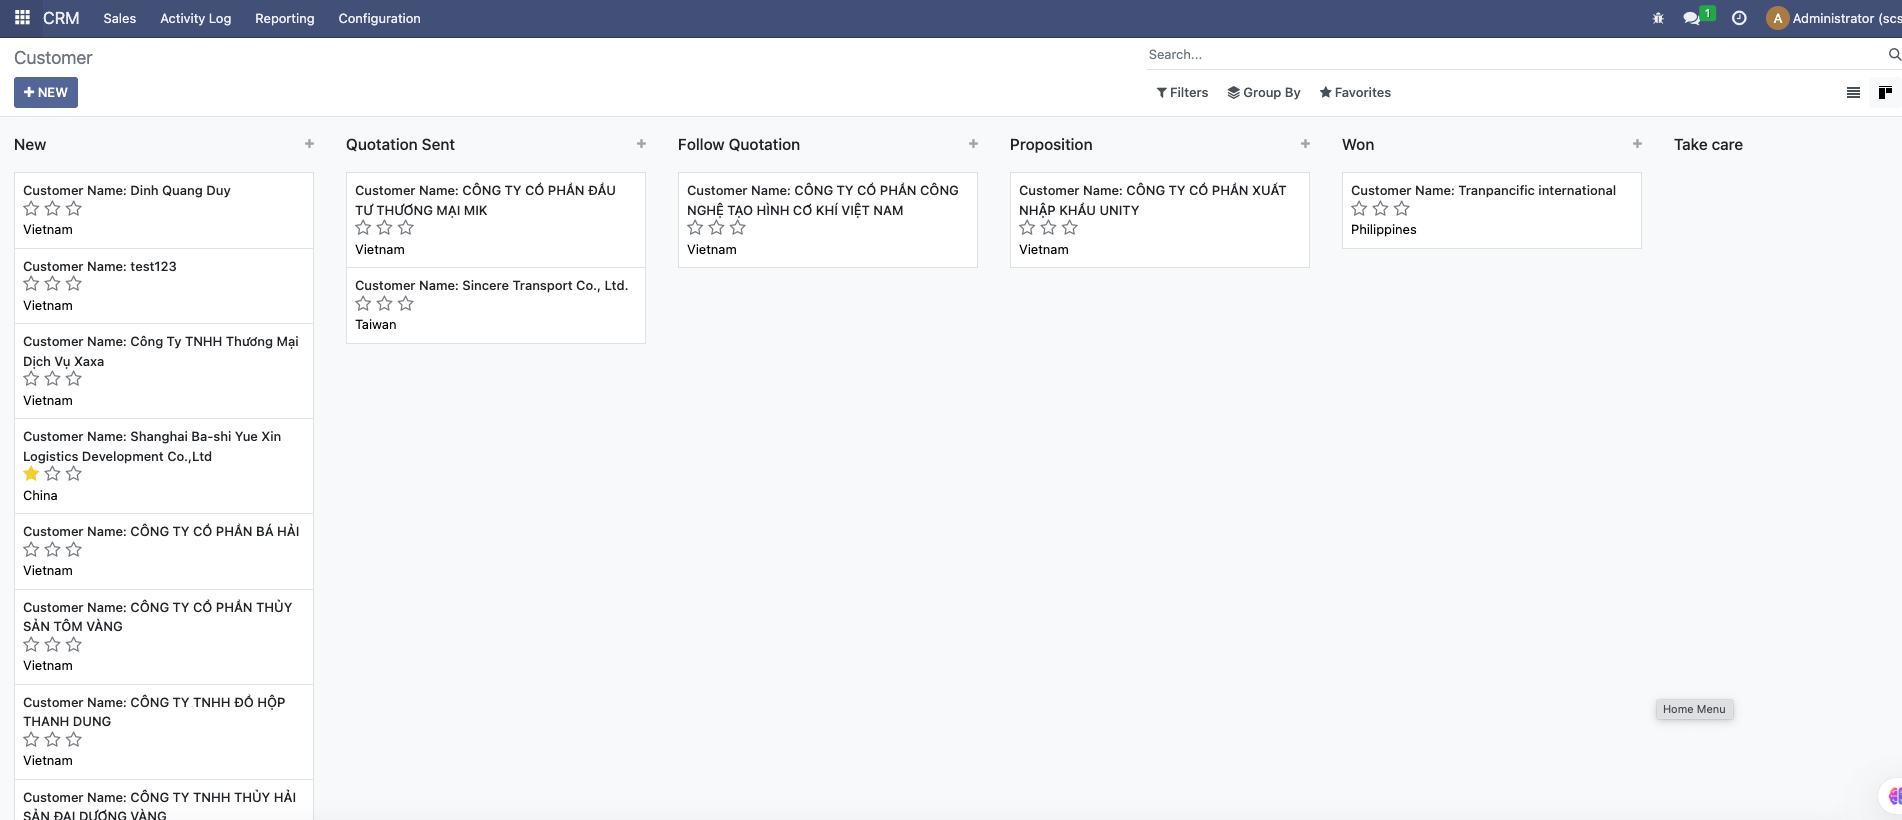Image resolution: width=1902 pixels, height=820 pixels.
Task: Open the activities clock icon
Action: [1739, 18]
